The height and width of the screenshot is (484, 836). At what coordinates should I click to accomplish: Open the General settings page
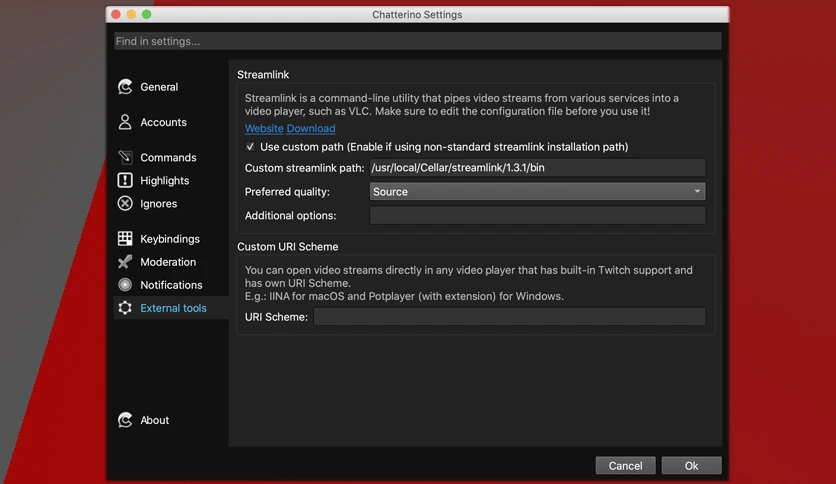coord(159,87)
